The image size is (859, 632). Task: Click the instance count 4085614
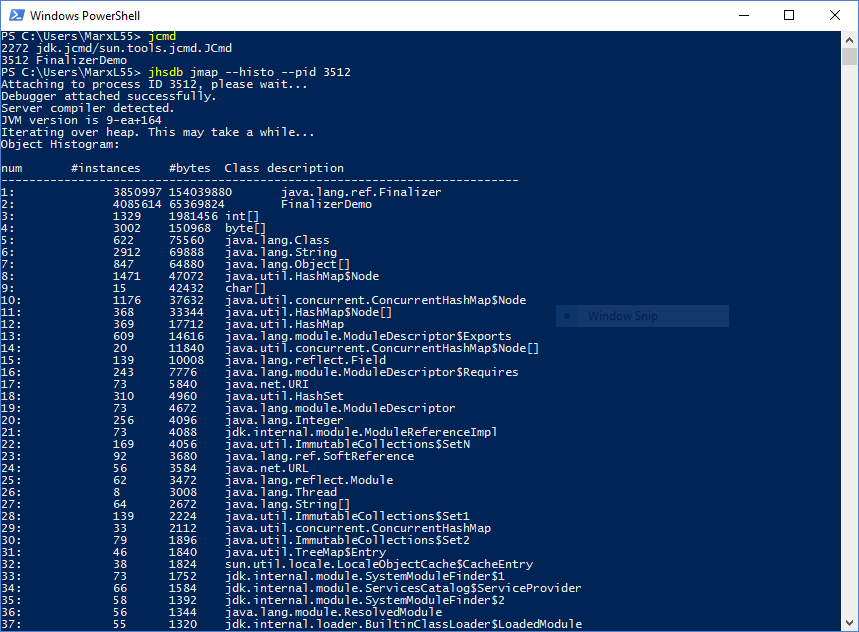pyautogui.click(x=137, y=204)
